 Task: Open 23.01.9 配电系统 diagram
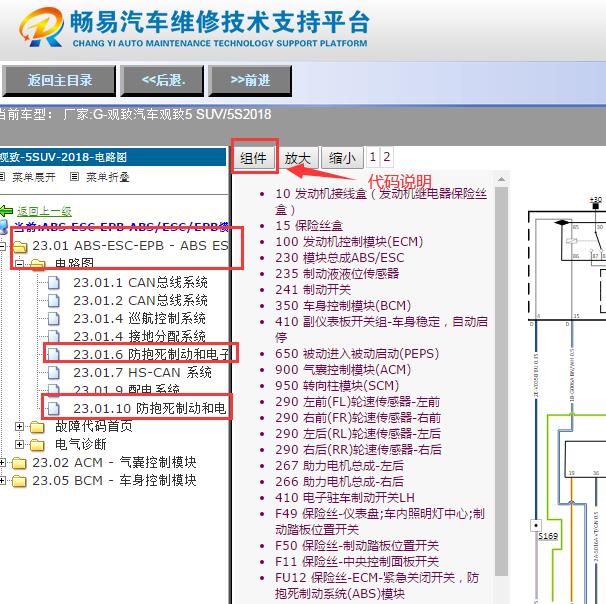tap(126, 389)
